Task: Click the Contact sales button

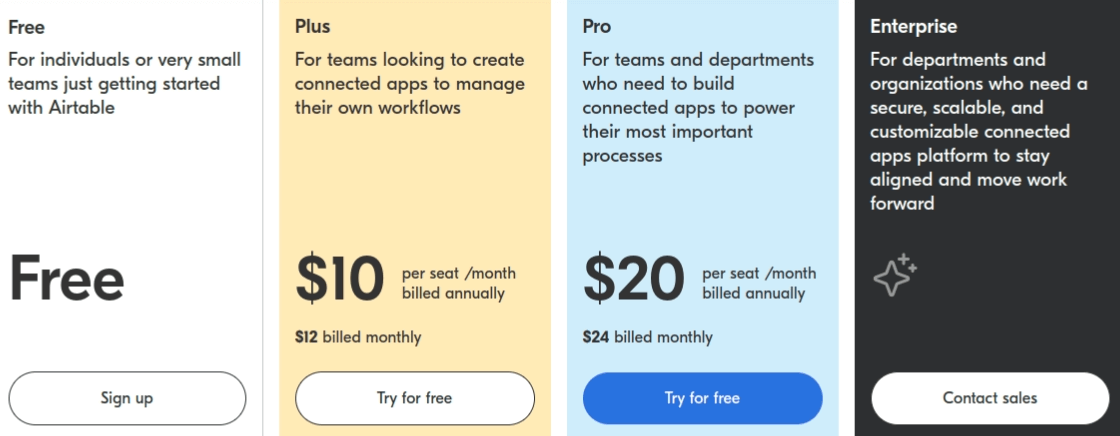Action: click(990, 398)
